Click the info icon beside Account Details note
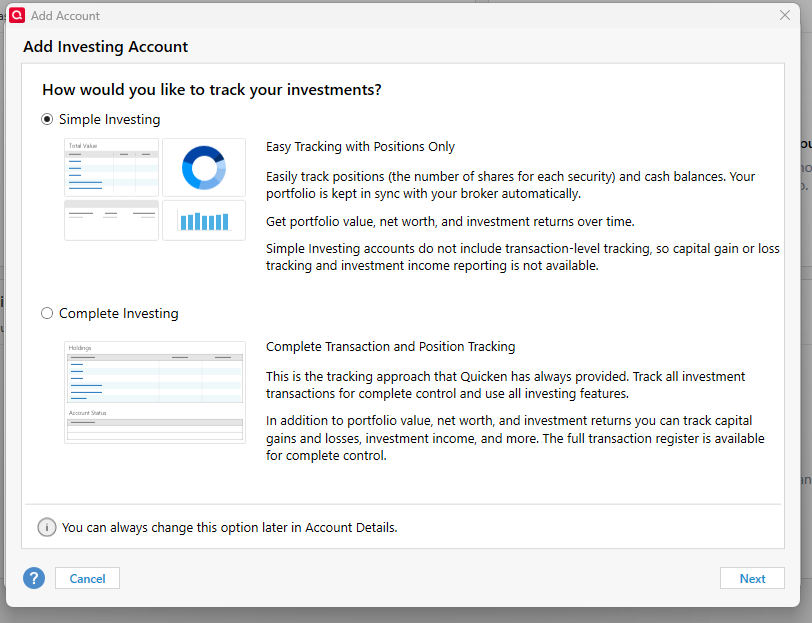The height and width of the screenshot is (623, 812). click(x=47, y=527)
